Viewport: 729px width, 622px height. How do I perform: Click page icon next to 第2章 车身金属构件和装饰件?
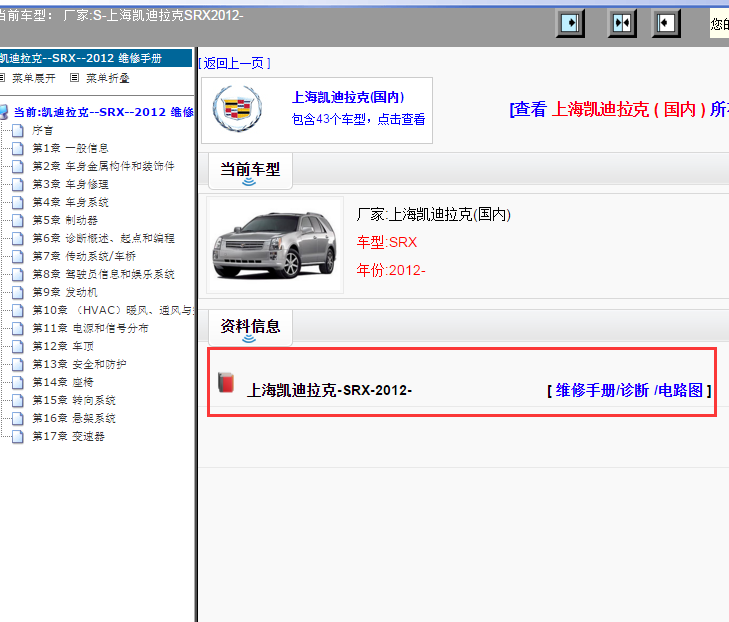pos(18,166)
